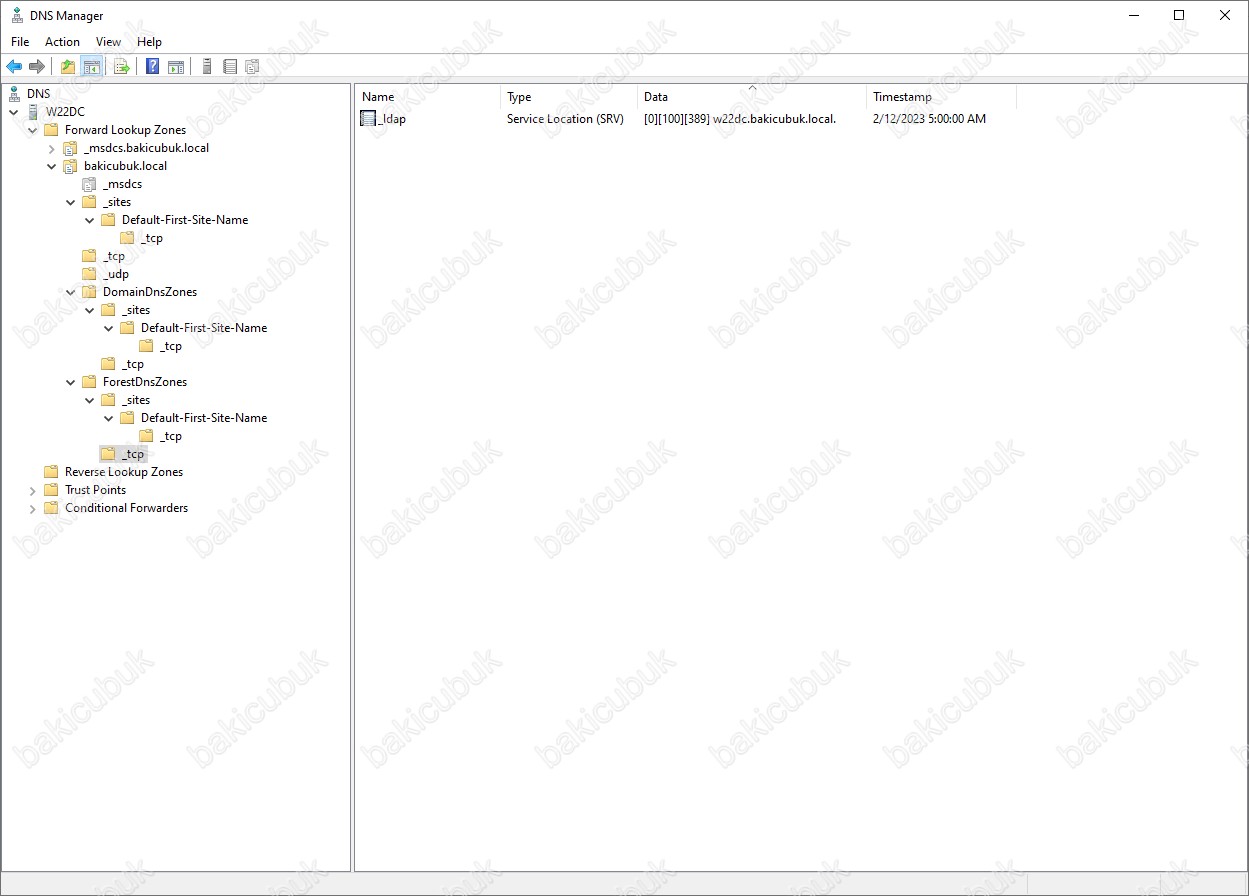This screenshot has width=1249, height=896.
Task: Click the DNS Manager title bar app icon
Action: click(x=17, y=16)
